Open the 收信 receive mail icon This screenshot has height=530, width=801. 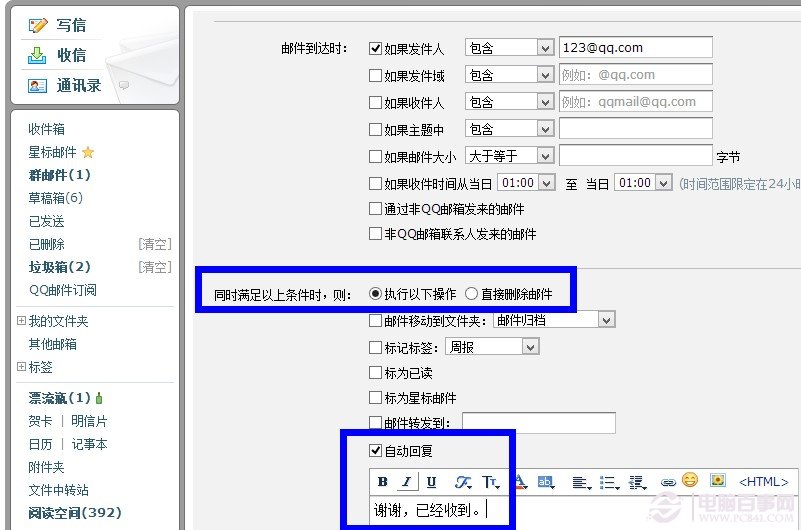[x=37, y=55]
